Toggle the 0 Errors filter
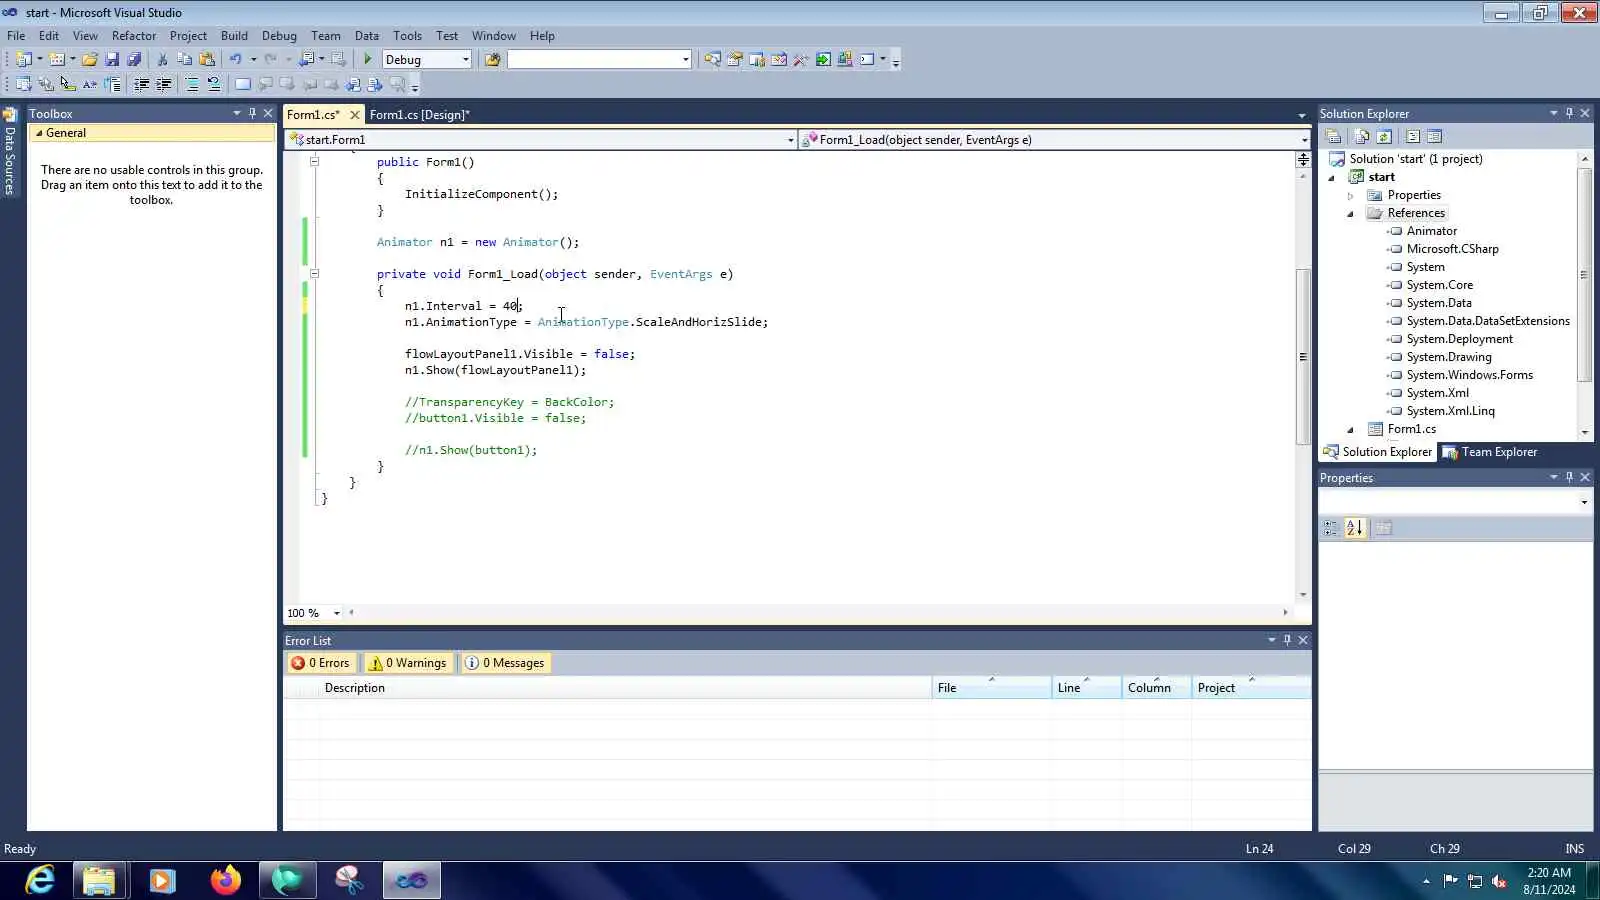This screenshot has width=1600, height=900. point(320,663)
